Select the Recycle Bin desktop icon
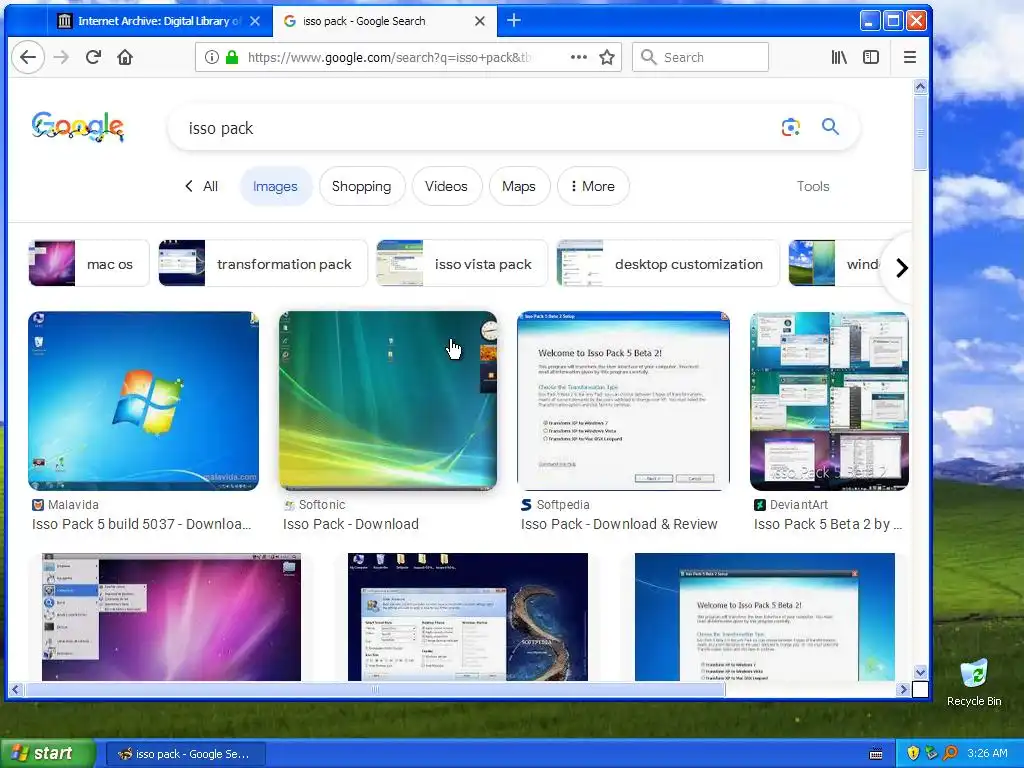The image size is (1024, 768). click(974, 683)
